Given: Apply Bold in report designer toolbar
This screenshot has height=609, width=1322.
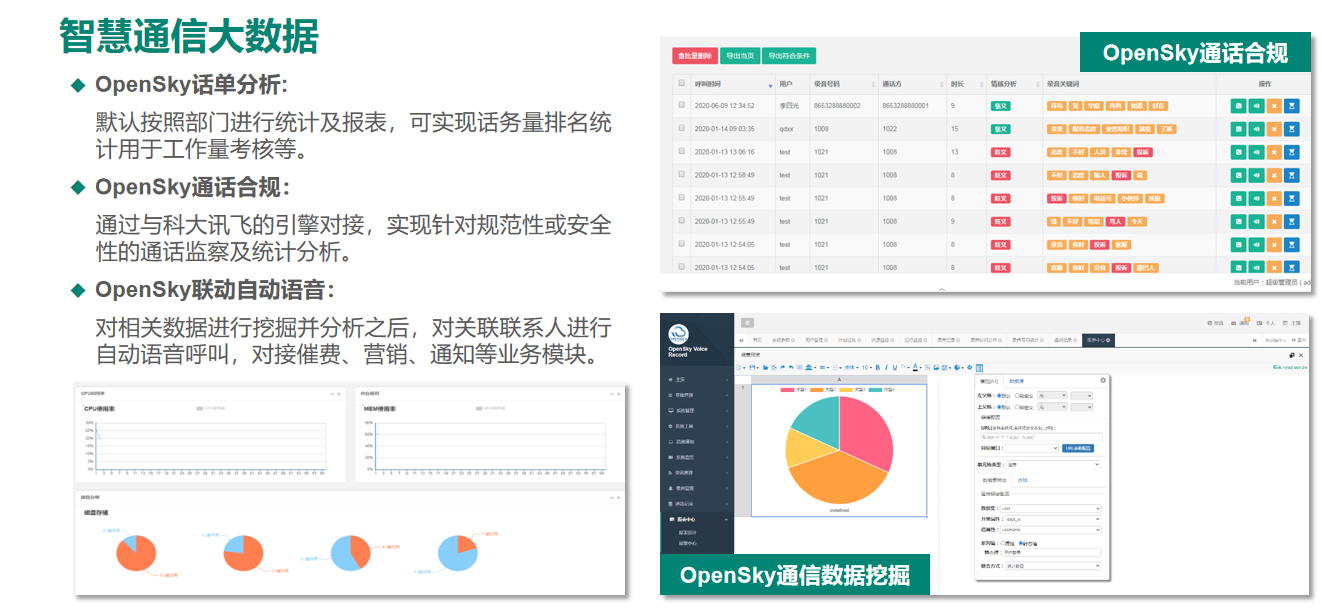Looking at the screenshot, I should 877,367.
